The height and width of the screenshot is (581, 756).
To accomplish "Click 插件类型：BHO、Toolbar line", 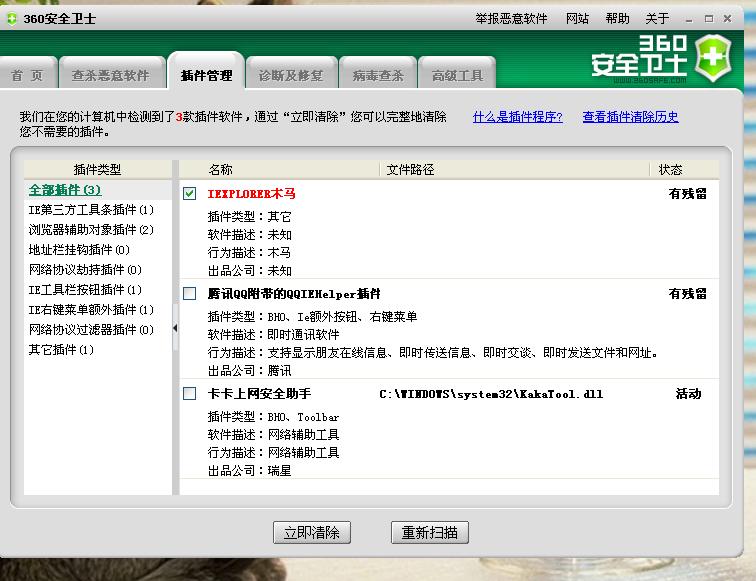I will tap(273, 417).
